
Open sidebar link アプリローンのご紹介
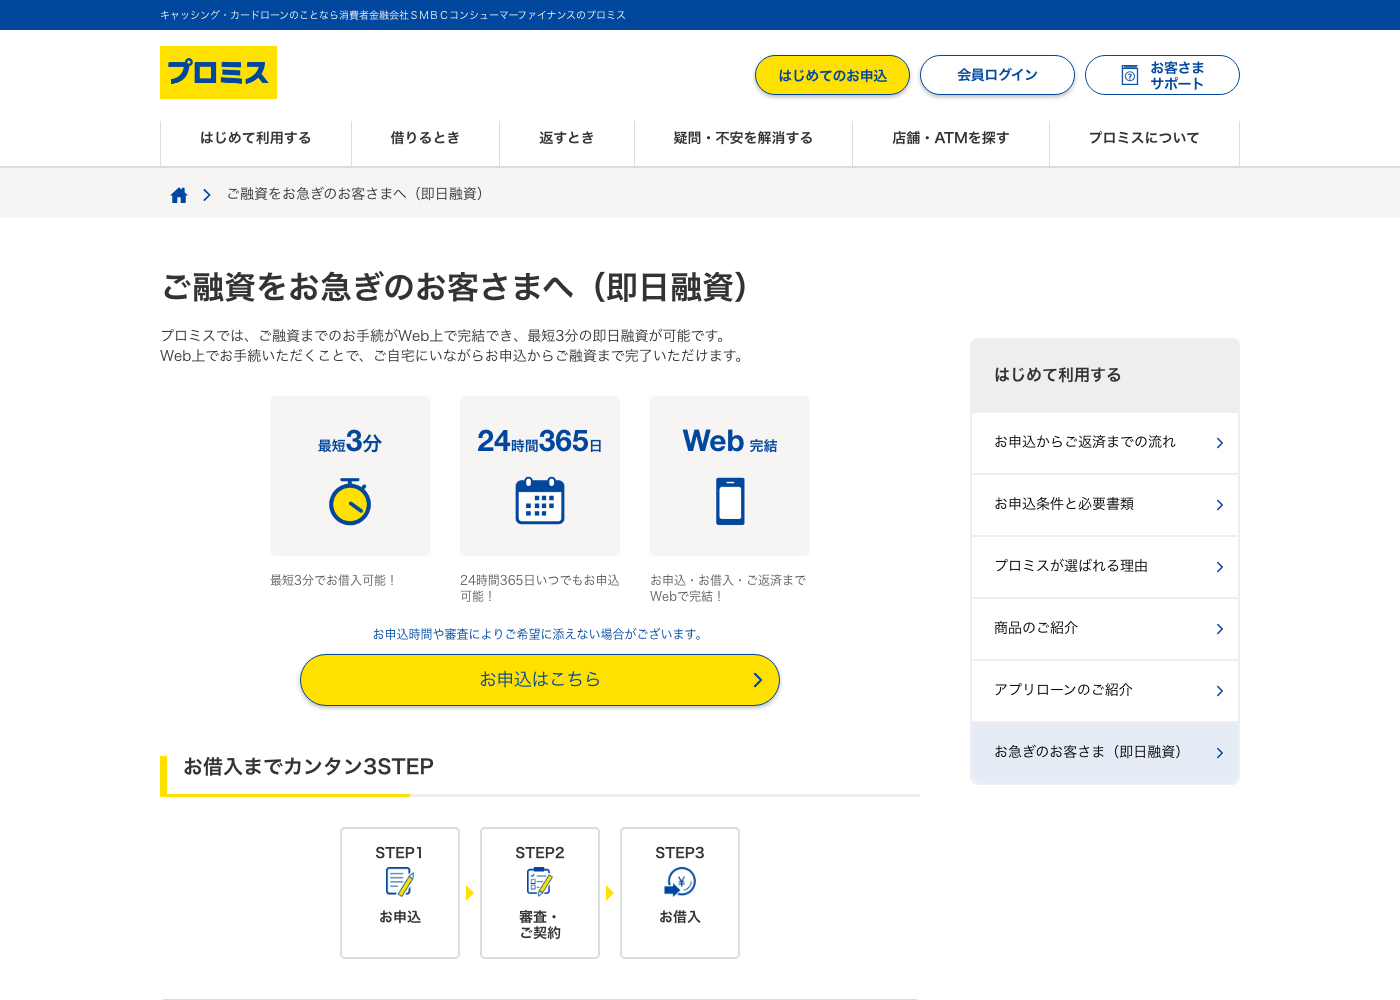coord(1105,691)
